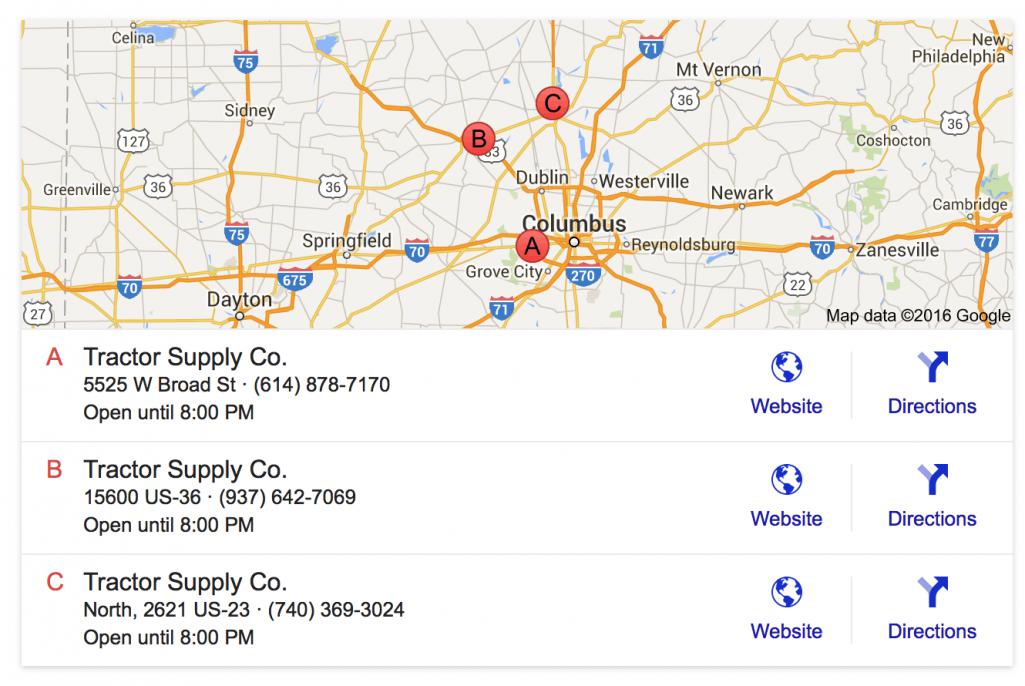The height and width of the screenshot is (686, 1025).
Task: Get Directions to 5525 W Broad St store
Action: pyautogui.click(x=932, y=406)
